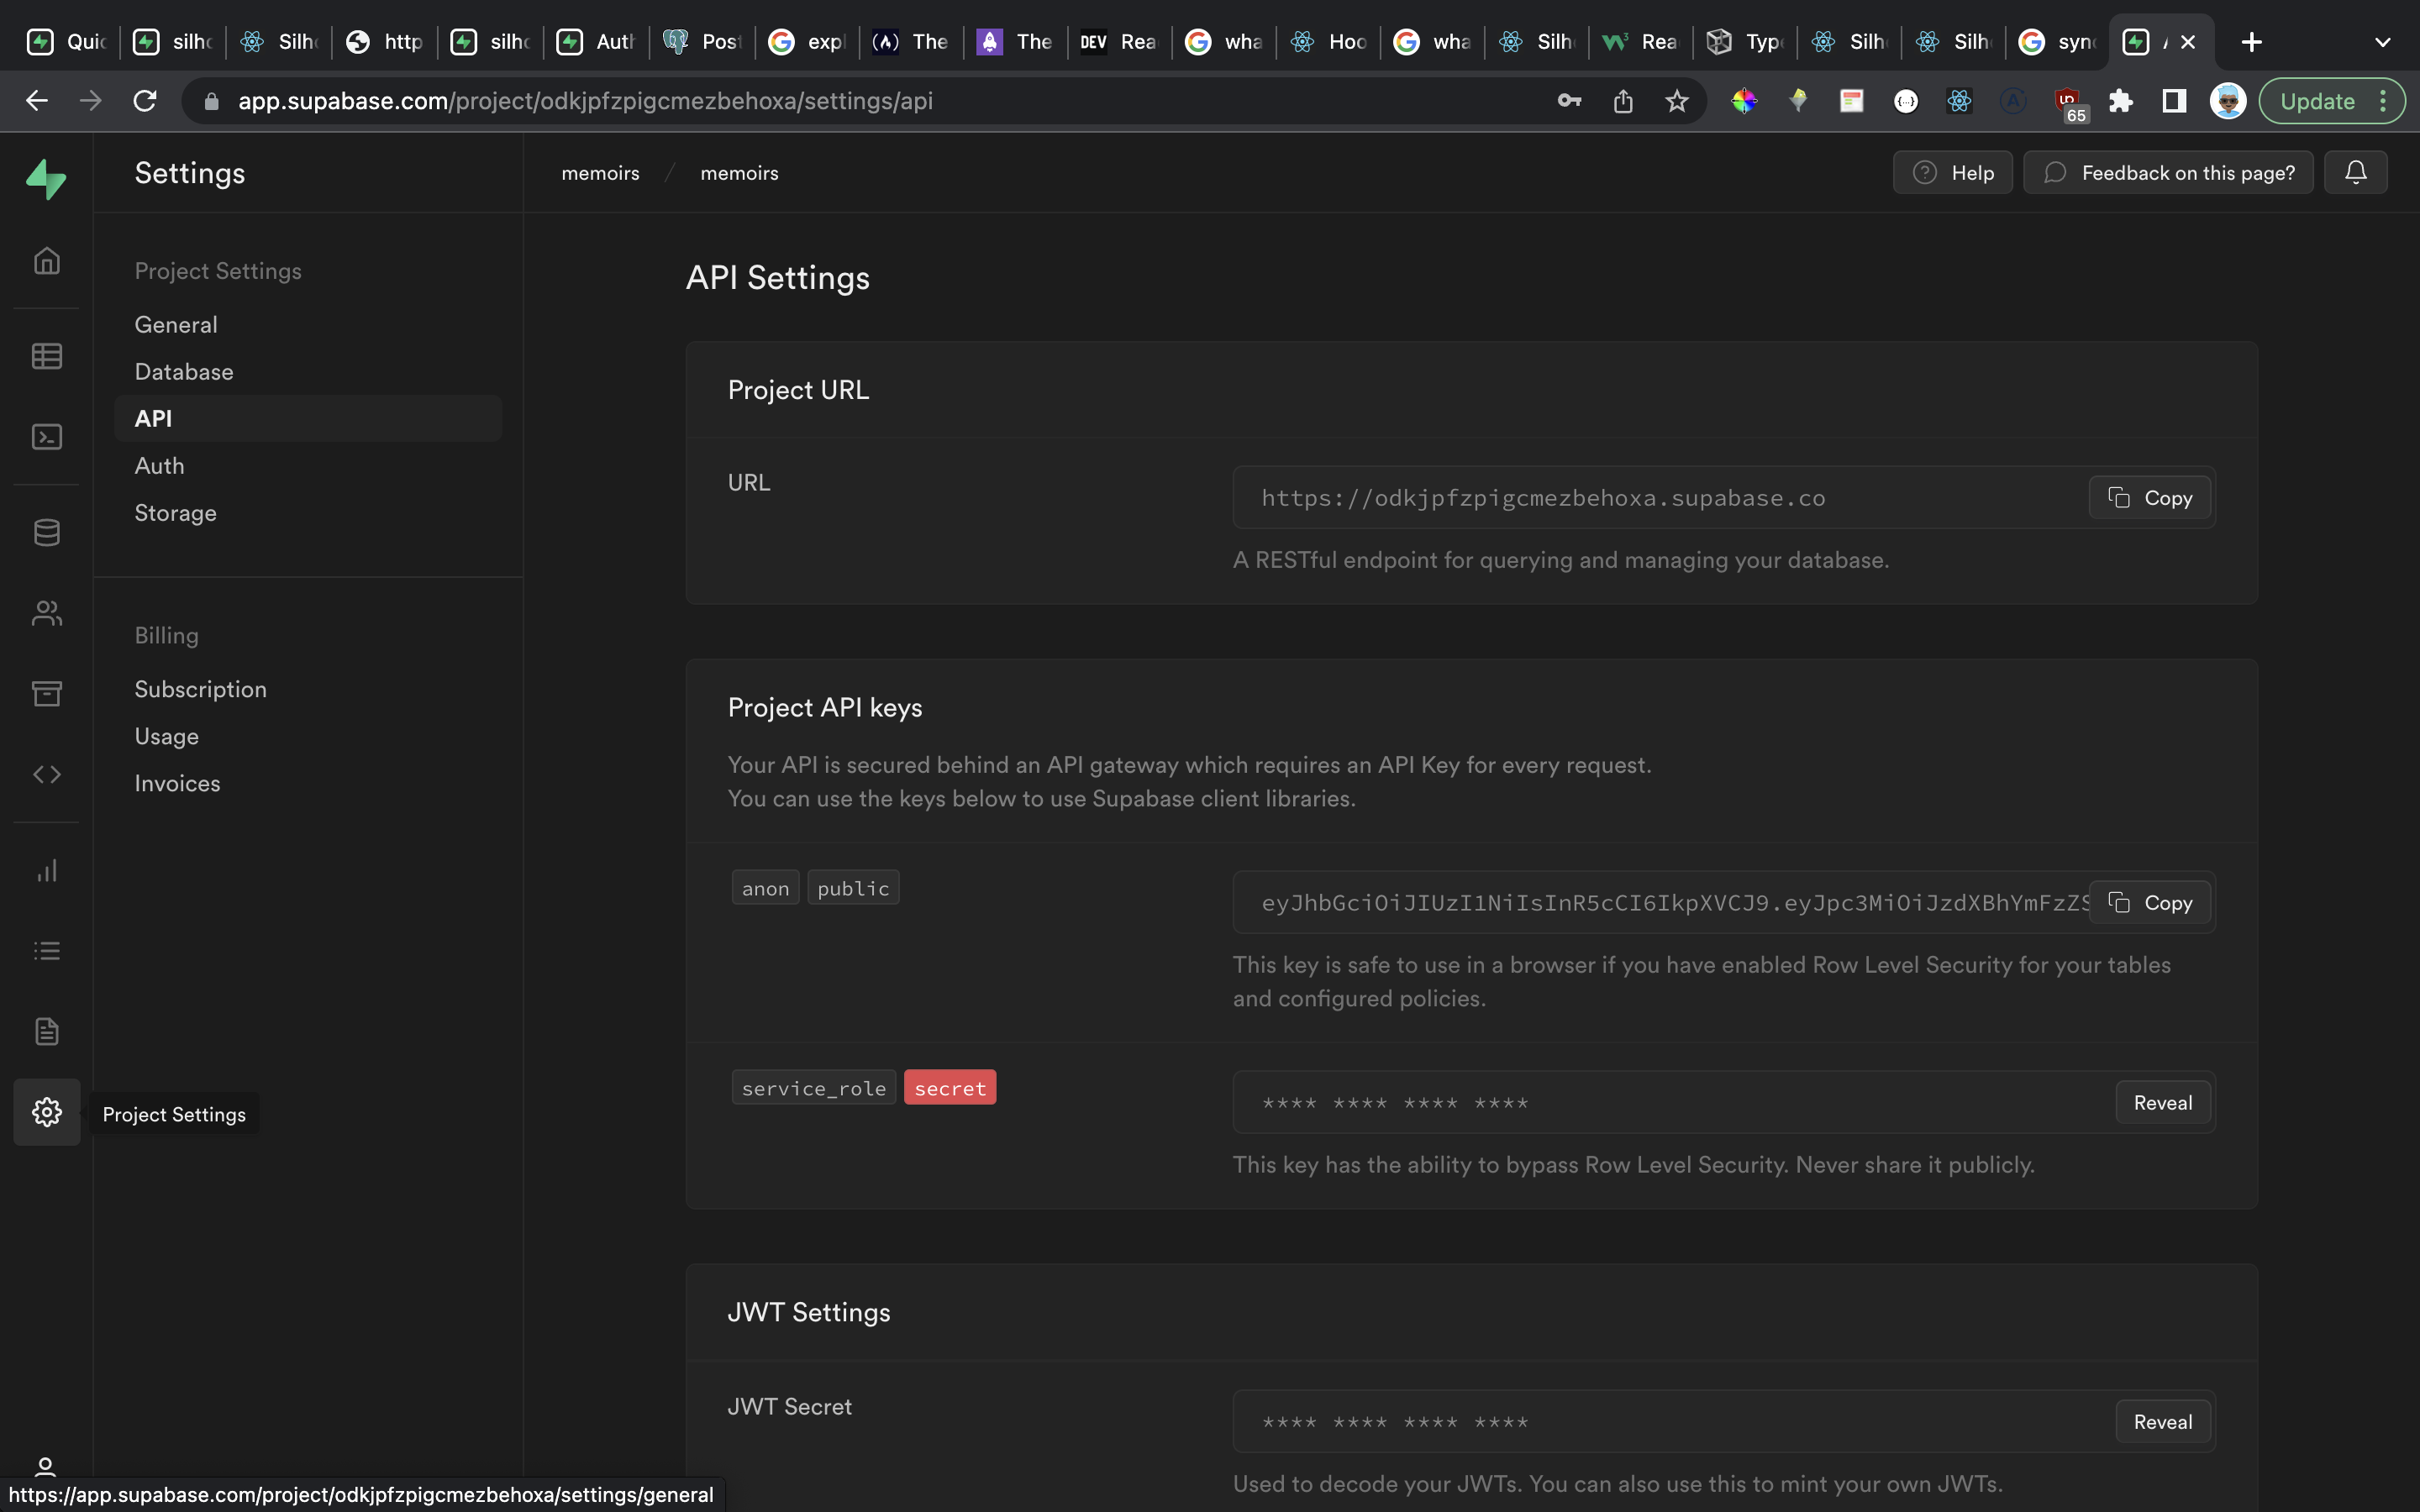2420x1512 pixels.
Task: Open the Auth settings page
Action: tap(159, 465)
